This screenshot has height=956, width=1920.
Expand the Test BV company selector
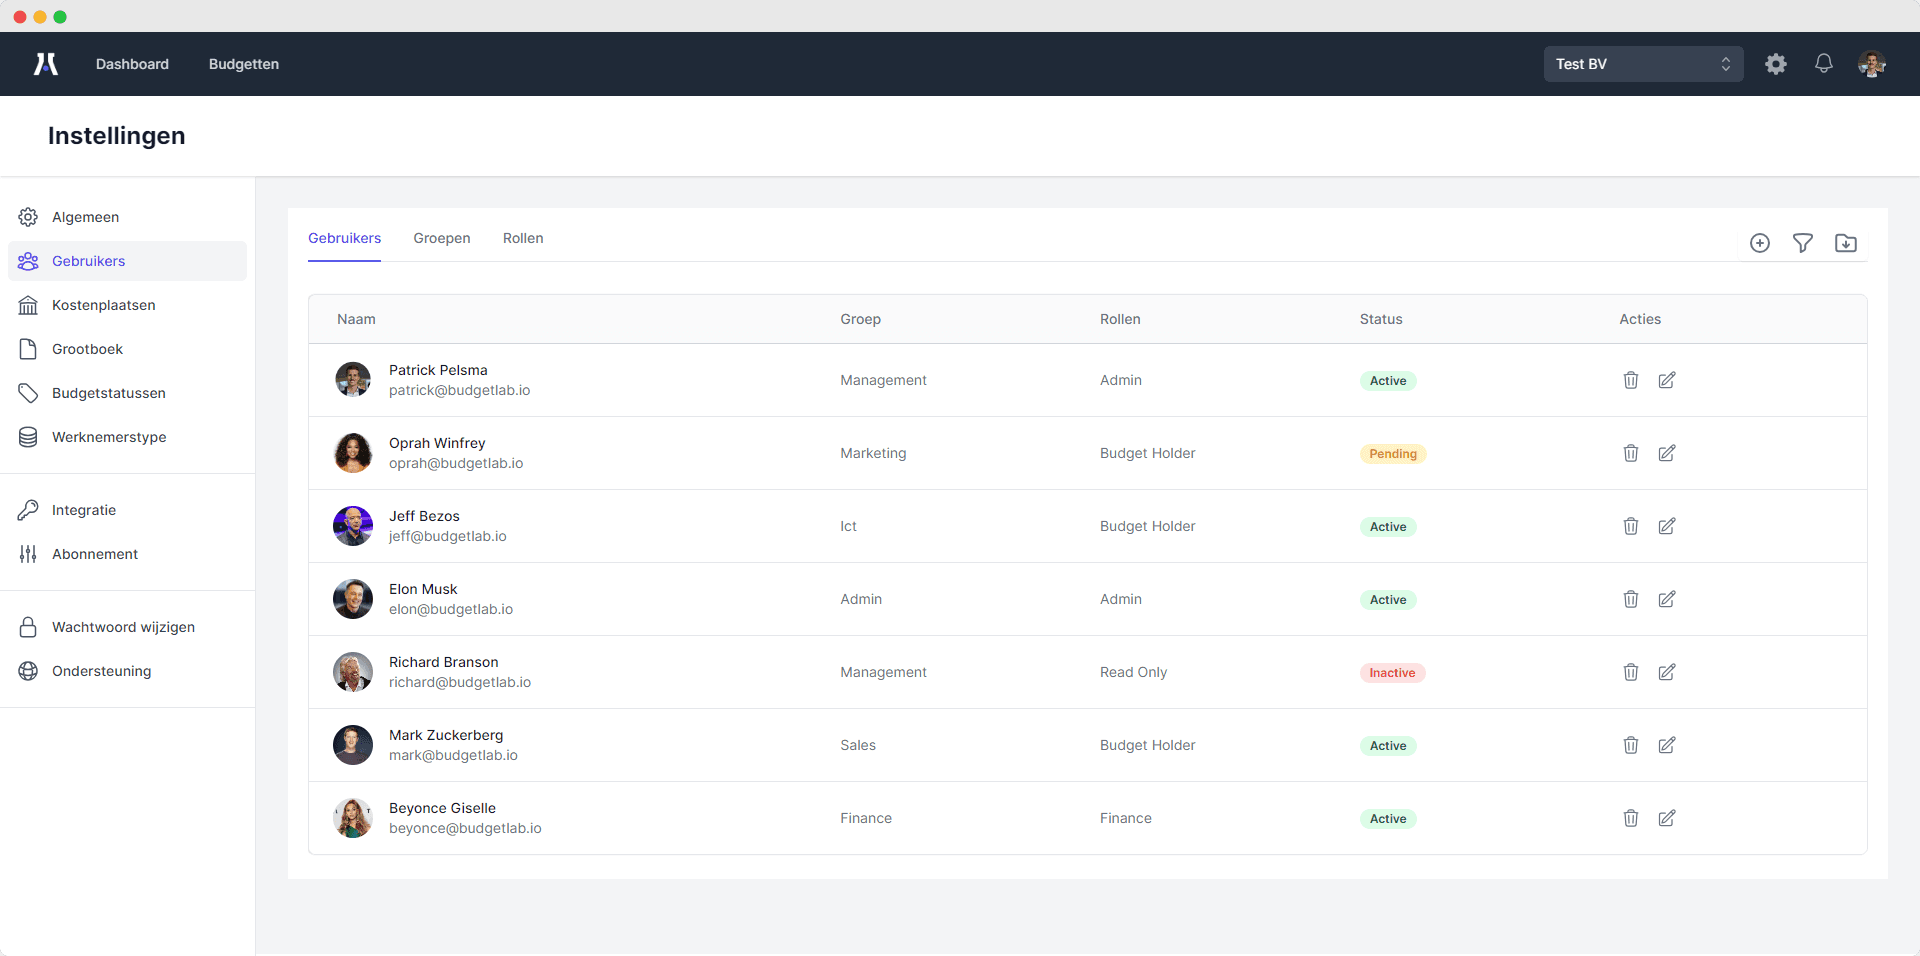pos(1643,64)
